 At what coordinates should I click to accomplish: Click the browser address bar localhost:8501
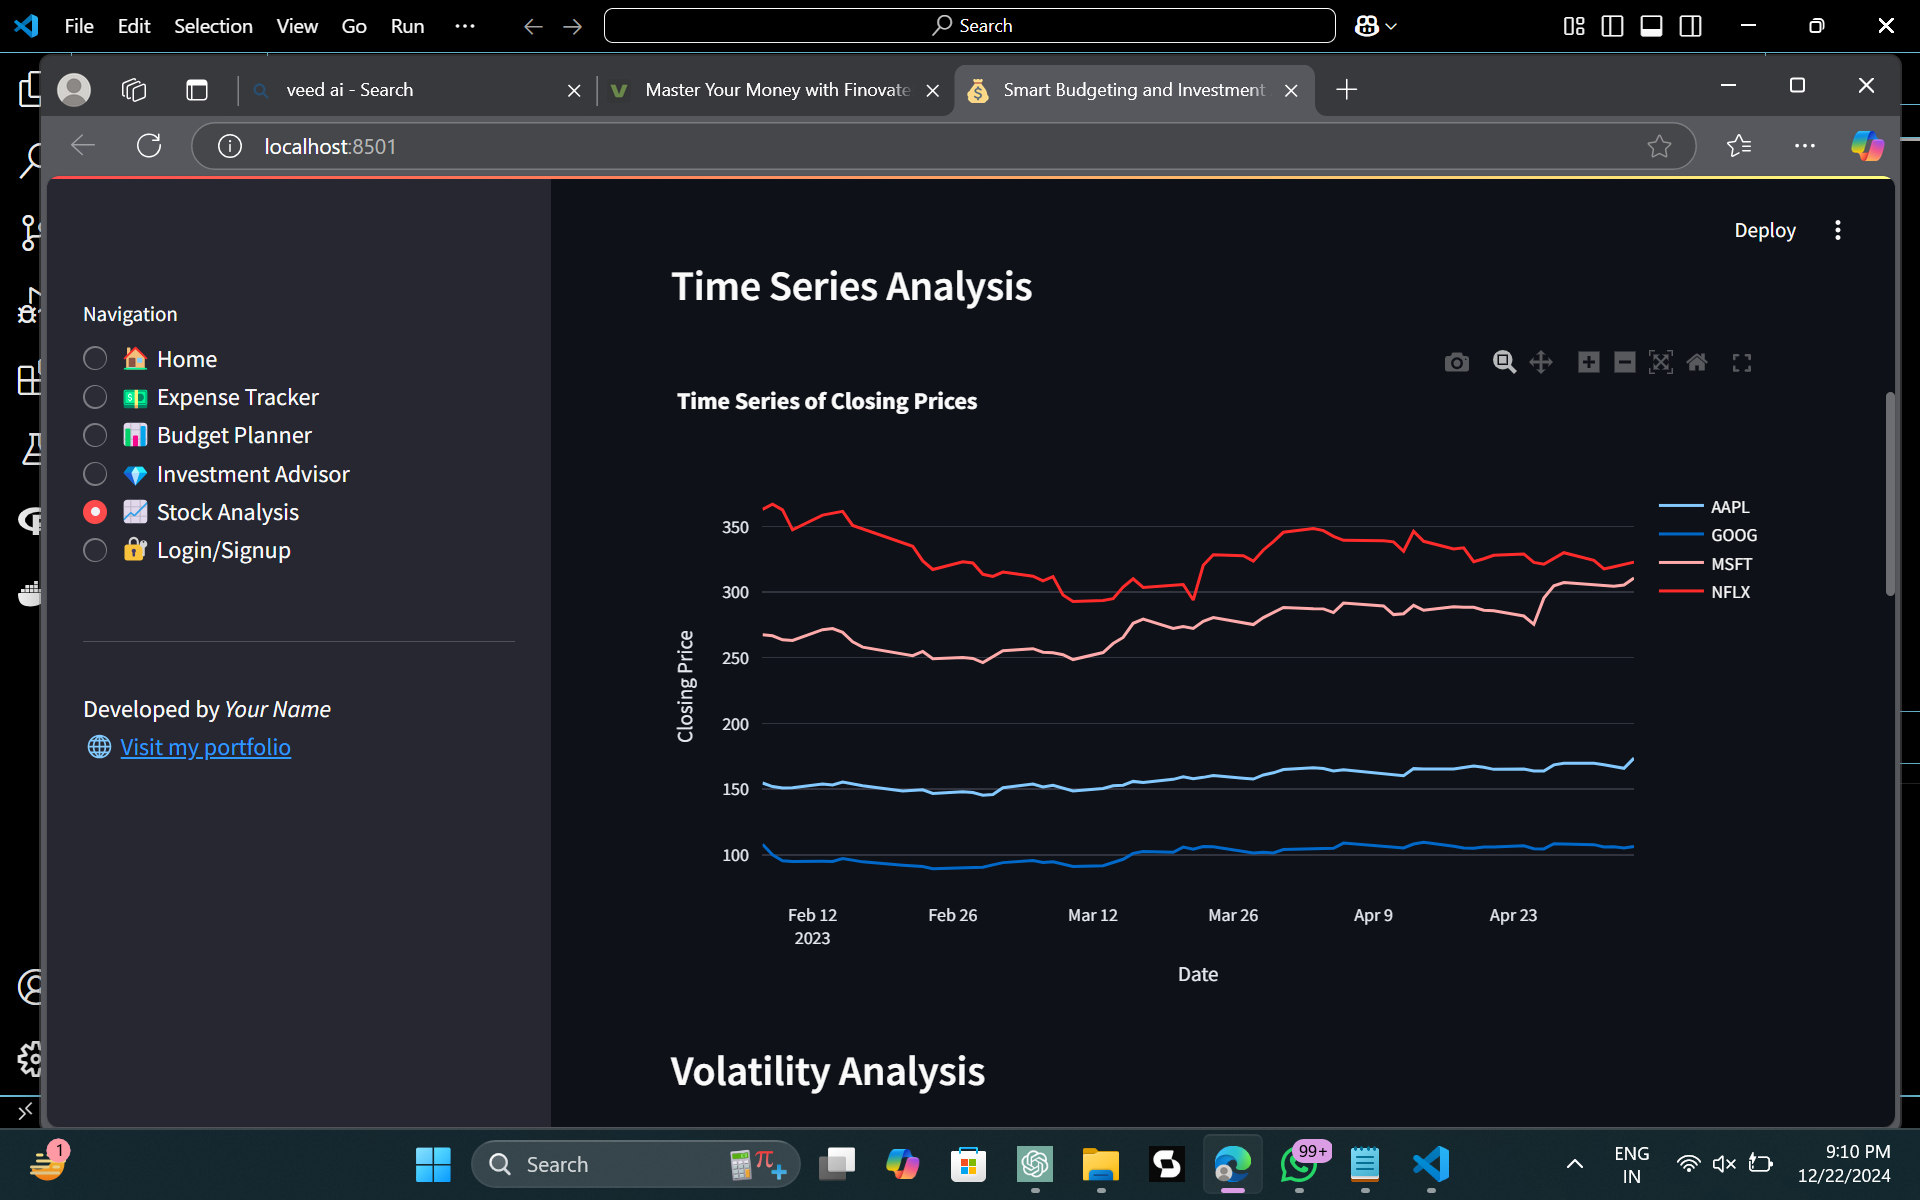click(x=330, y=146)
